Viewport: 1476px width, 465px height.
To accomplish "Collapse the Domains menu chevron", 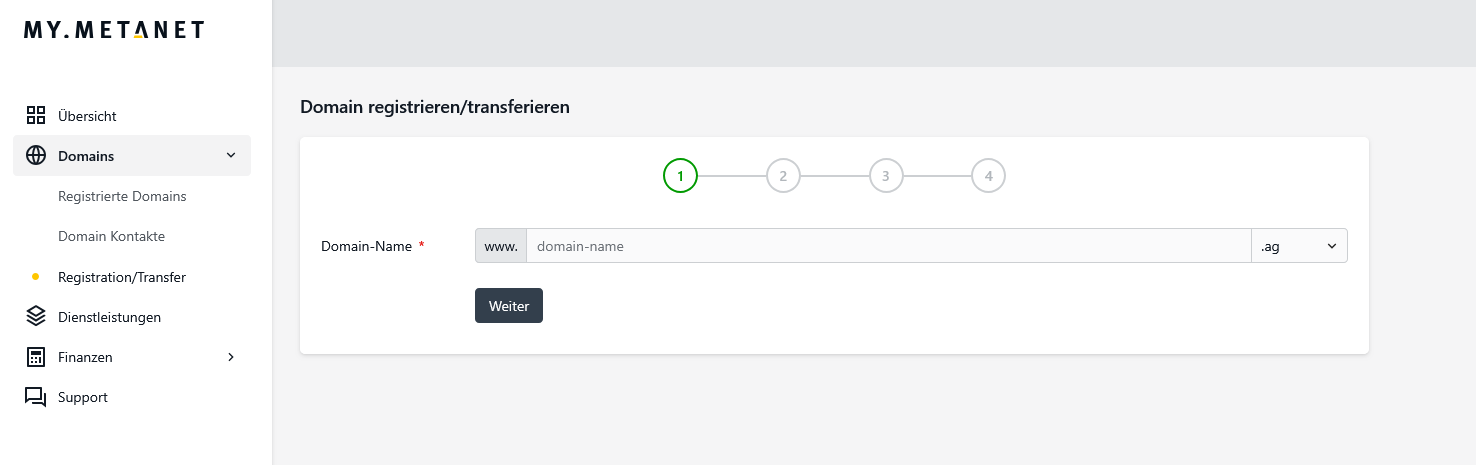I will pos(231,156).
